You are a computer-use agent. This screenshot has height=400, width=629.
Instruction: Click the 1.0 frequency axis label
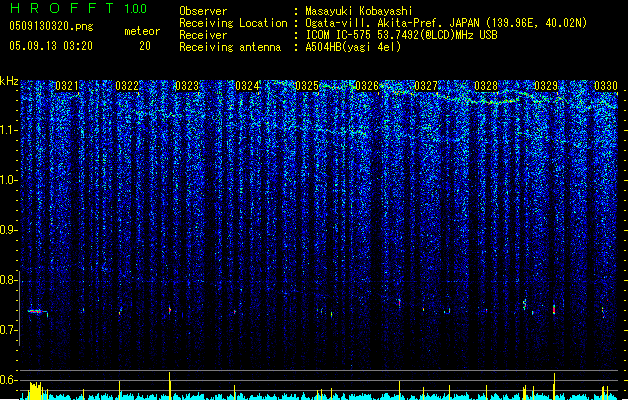9,180
